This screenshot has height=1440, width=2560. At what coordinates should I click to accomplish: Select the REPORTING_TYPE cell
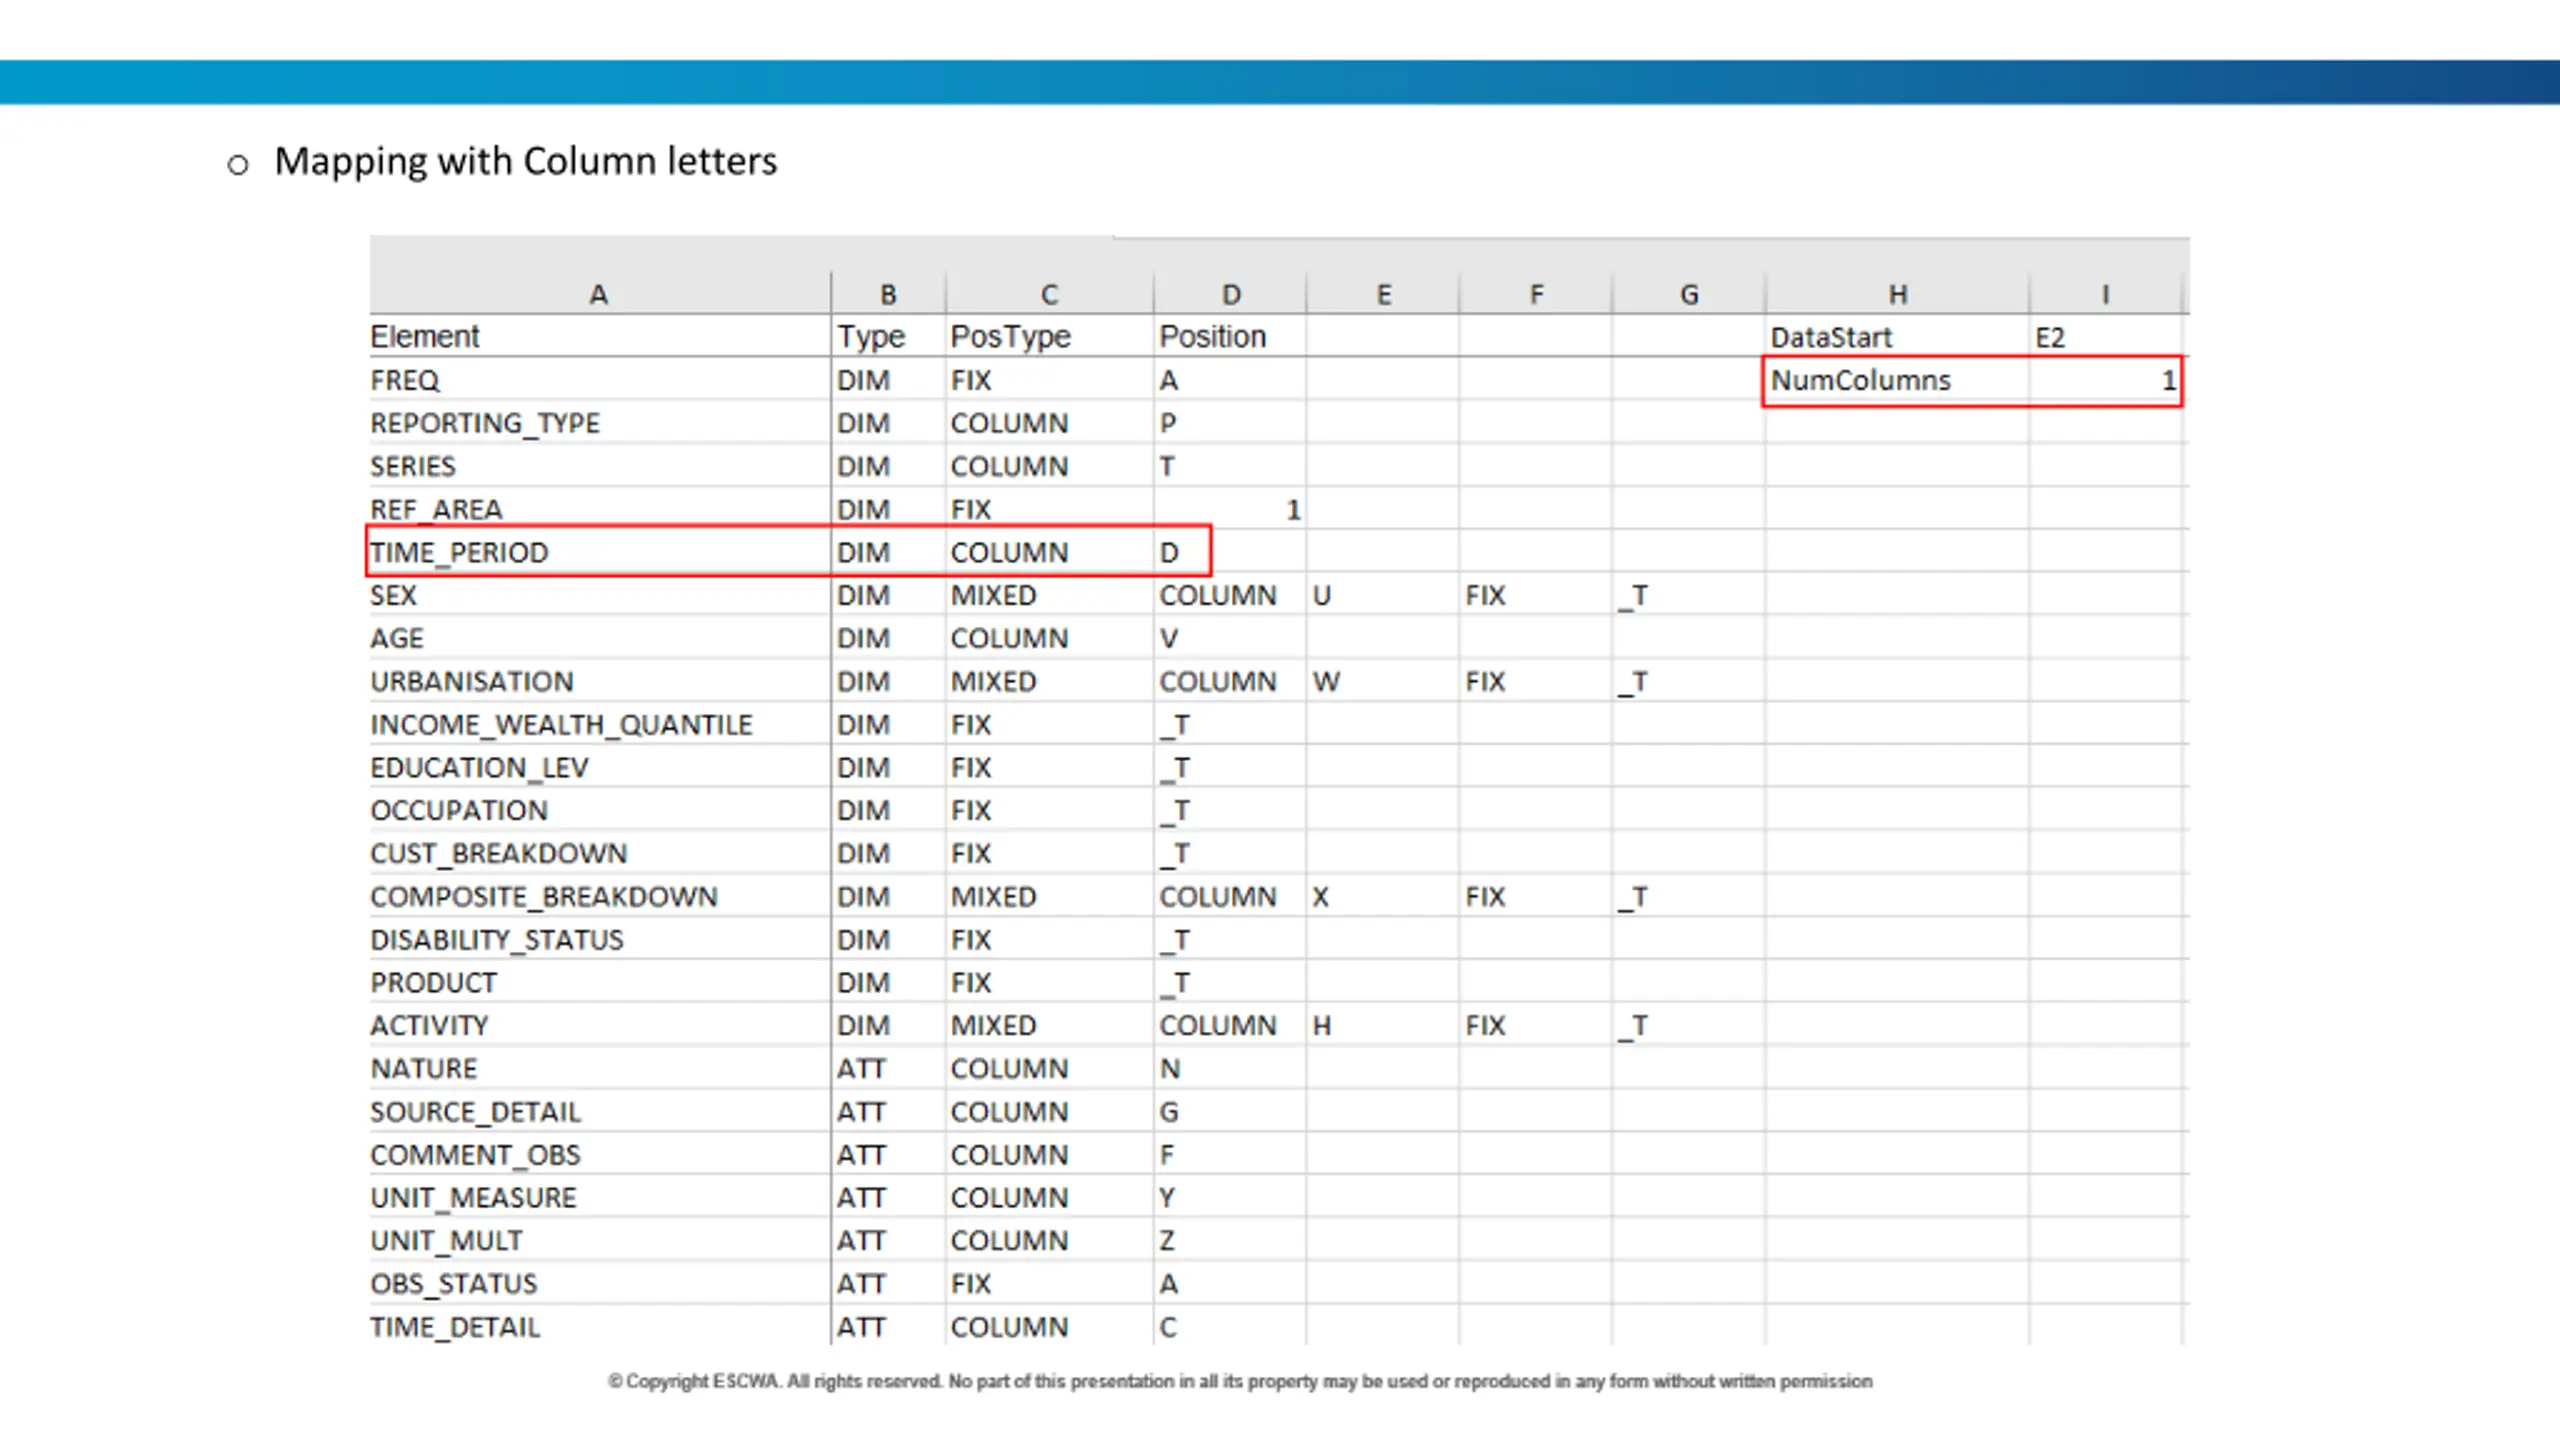[x=599, y=423]
